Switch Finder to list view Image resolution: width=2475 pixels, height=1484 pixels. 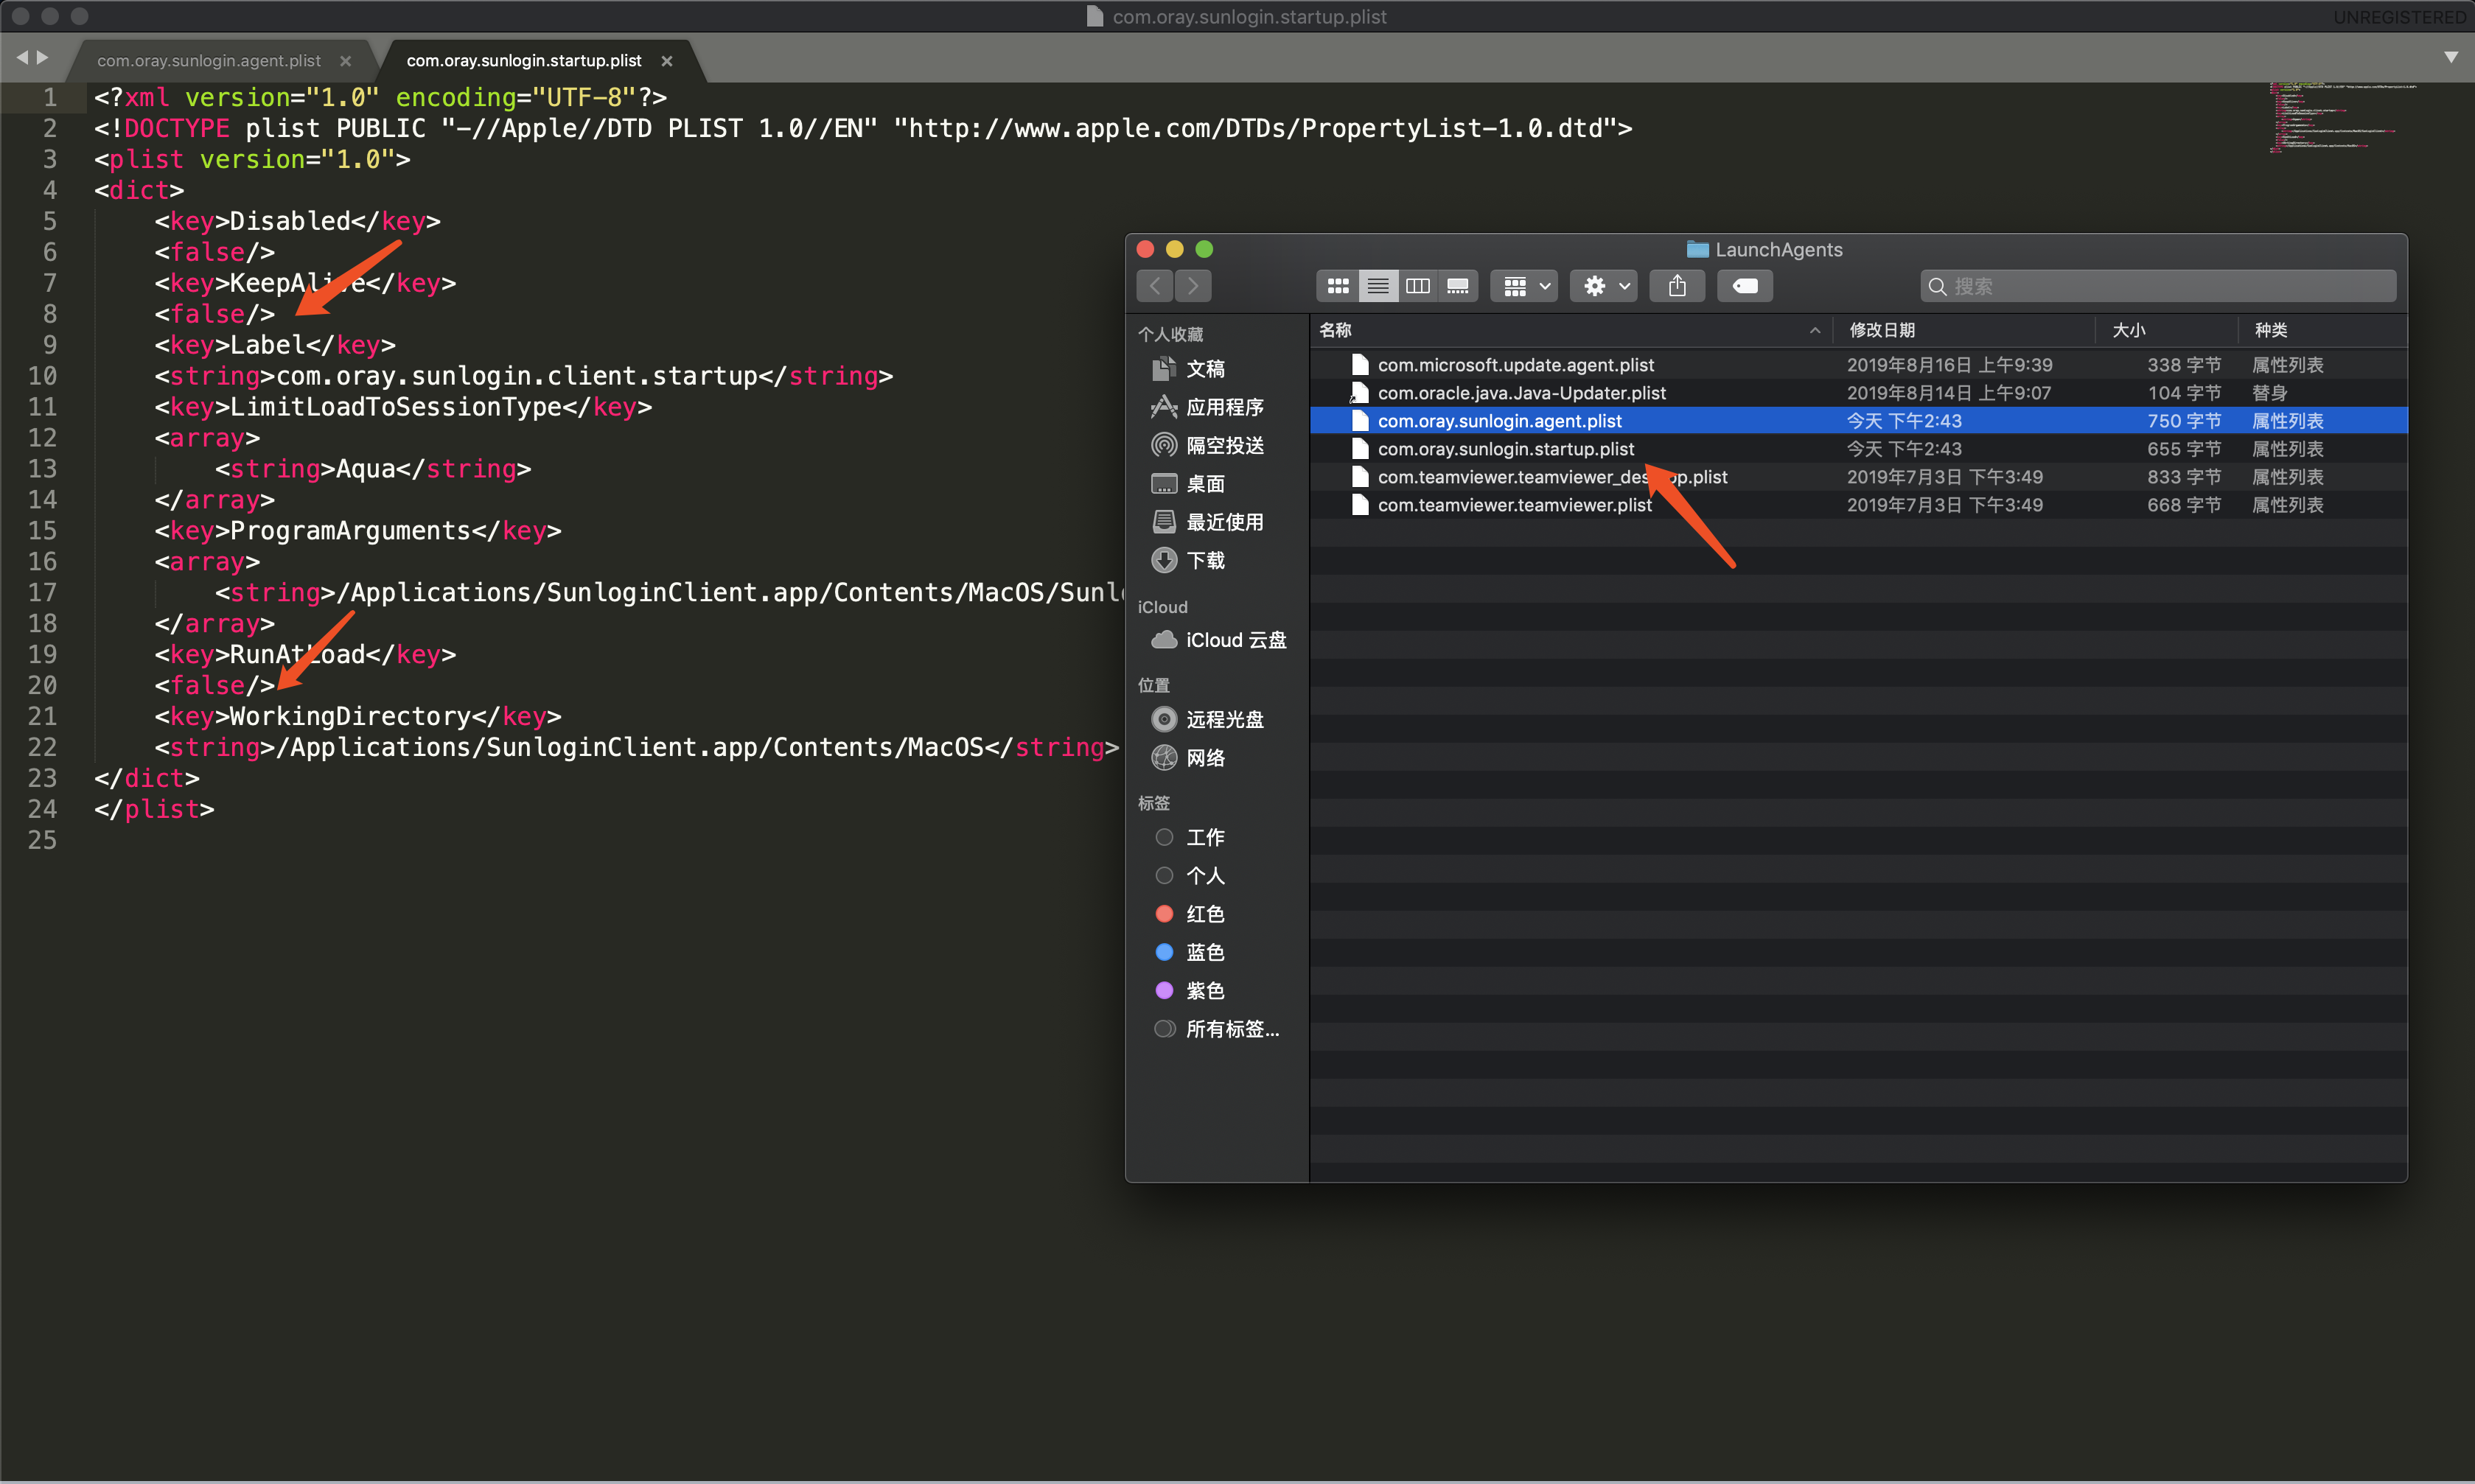pos(1377,286)
